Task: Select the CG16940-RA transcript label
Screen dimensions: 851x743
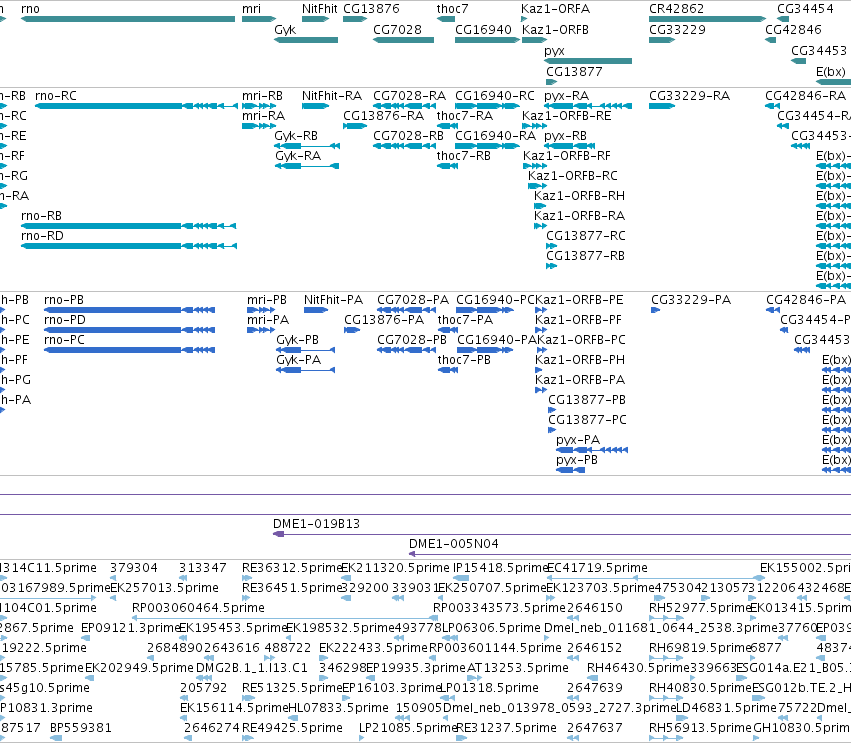Action: (496, 136)
